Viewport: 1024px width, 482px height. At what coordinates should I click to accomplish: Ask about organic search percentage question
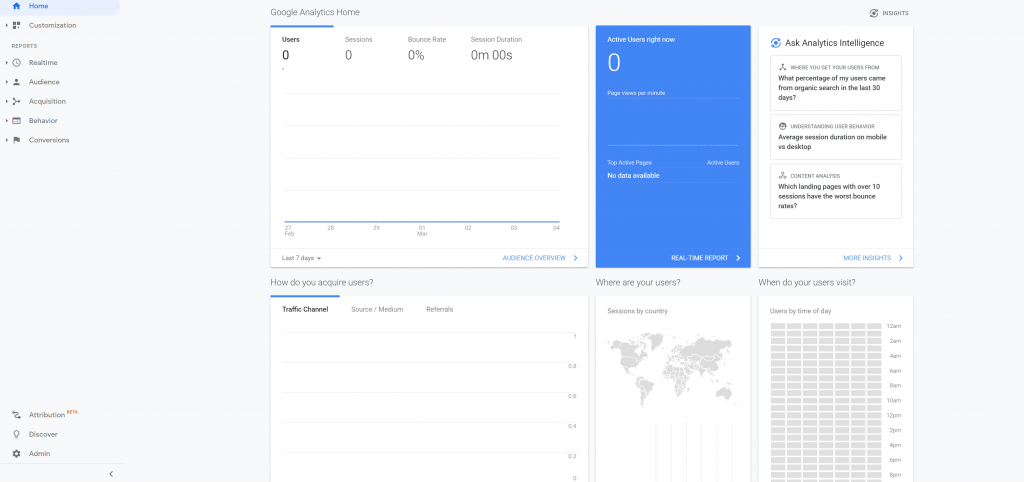[836, 83]
